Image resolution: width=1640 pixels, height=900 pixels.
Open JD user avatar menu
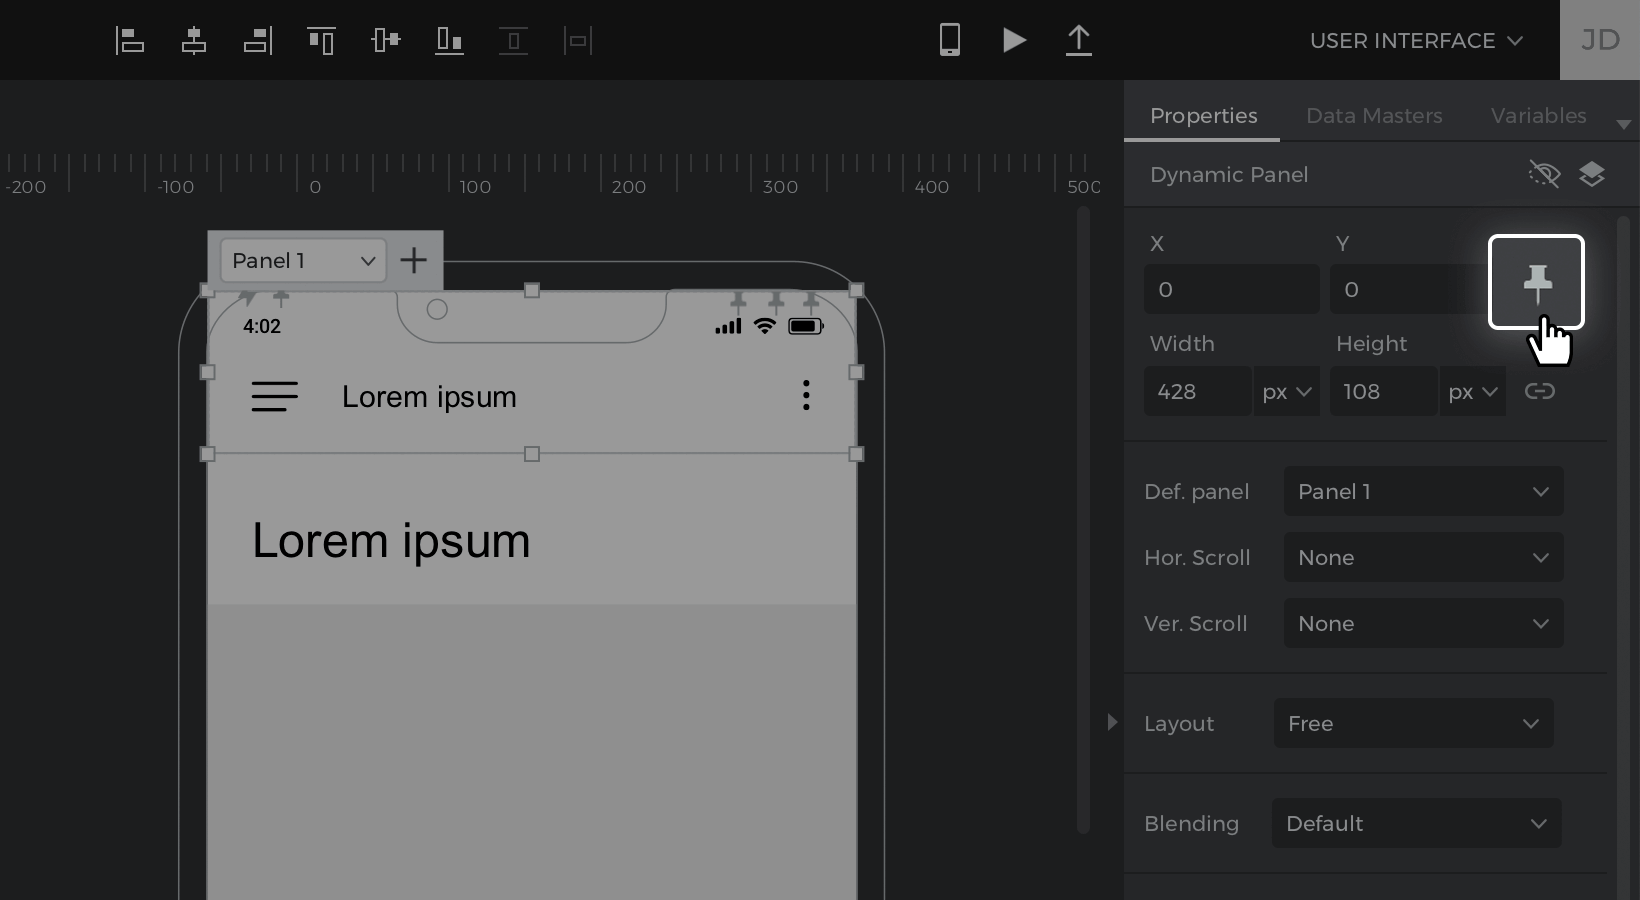pyautogui.click(x=1600, y=40)
